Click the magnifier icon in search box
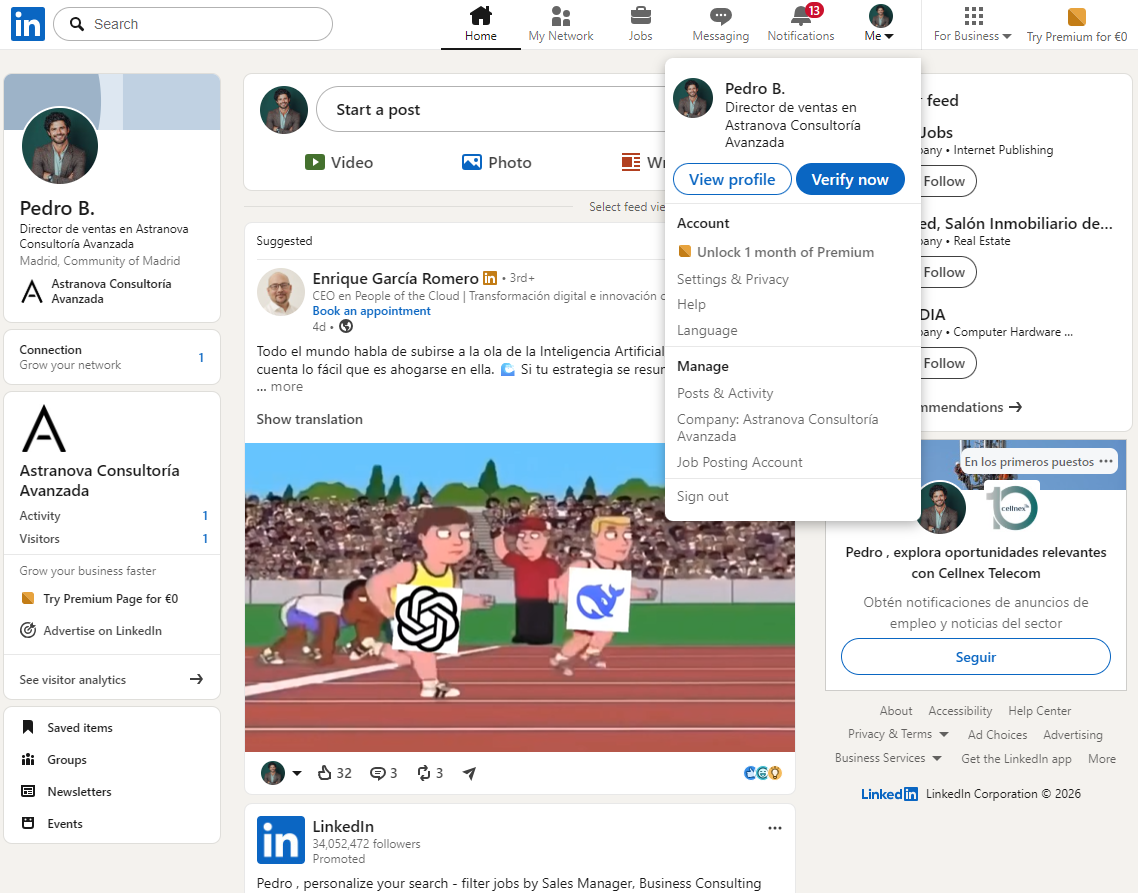 pyautogui.click(x=77, y=24)
